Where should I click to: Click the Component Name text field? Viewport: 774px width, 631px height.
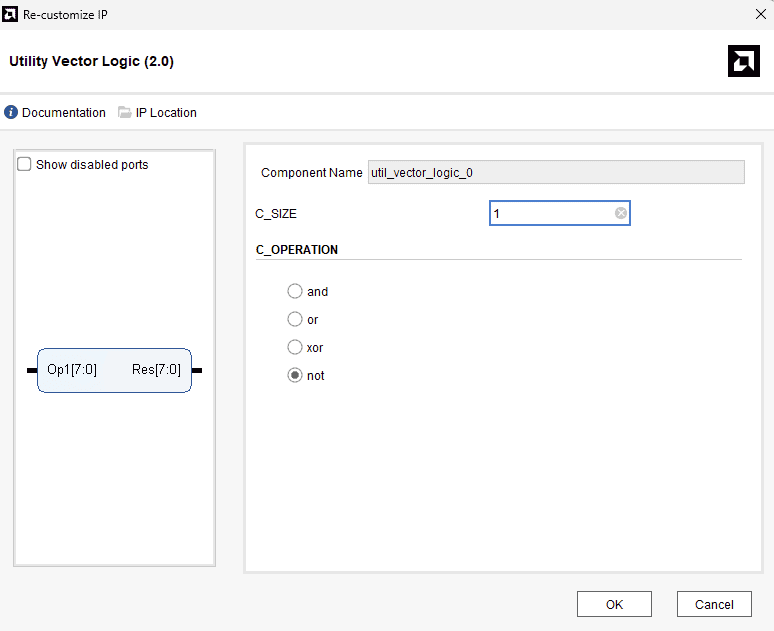coord(556,173)
